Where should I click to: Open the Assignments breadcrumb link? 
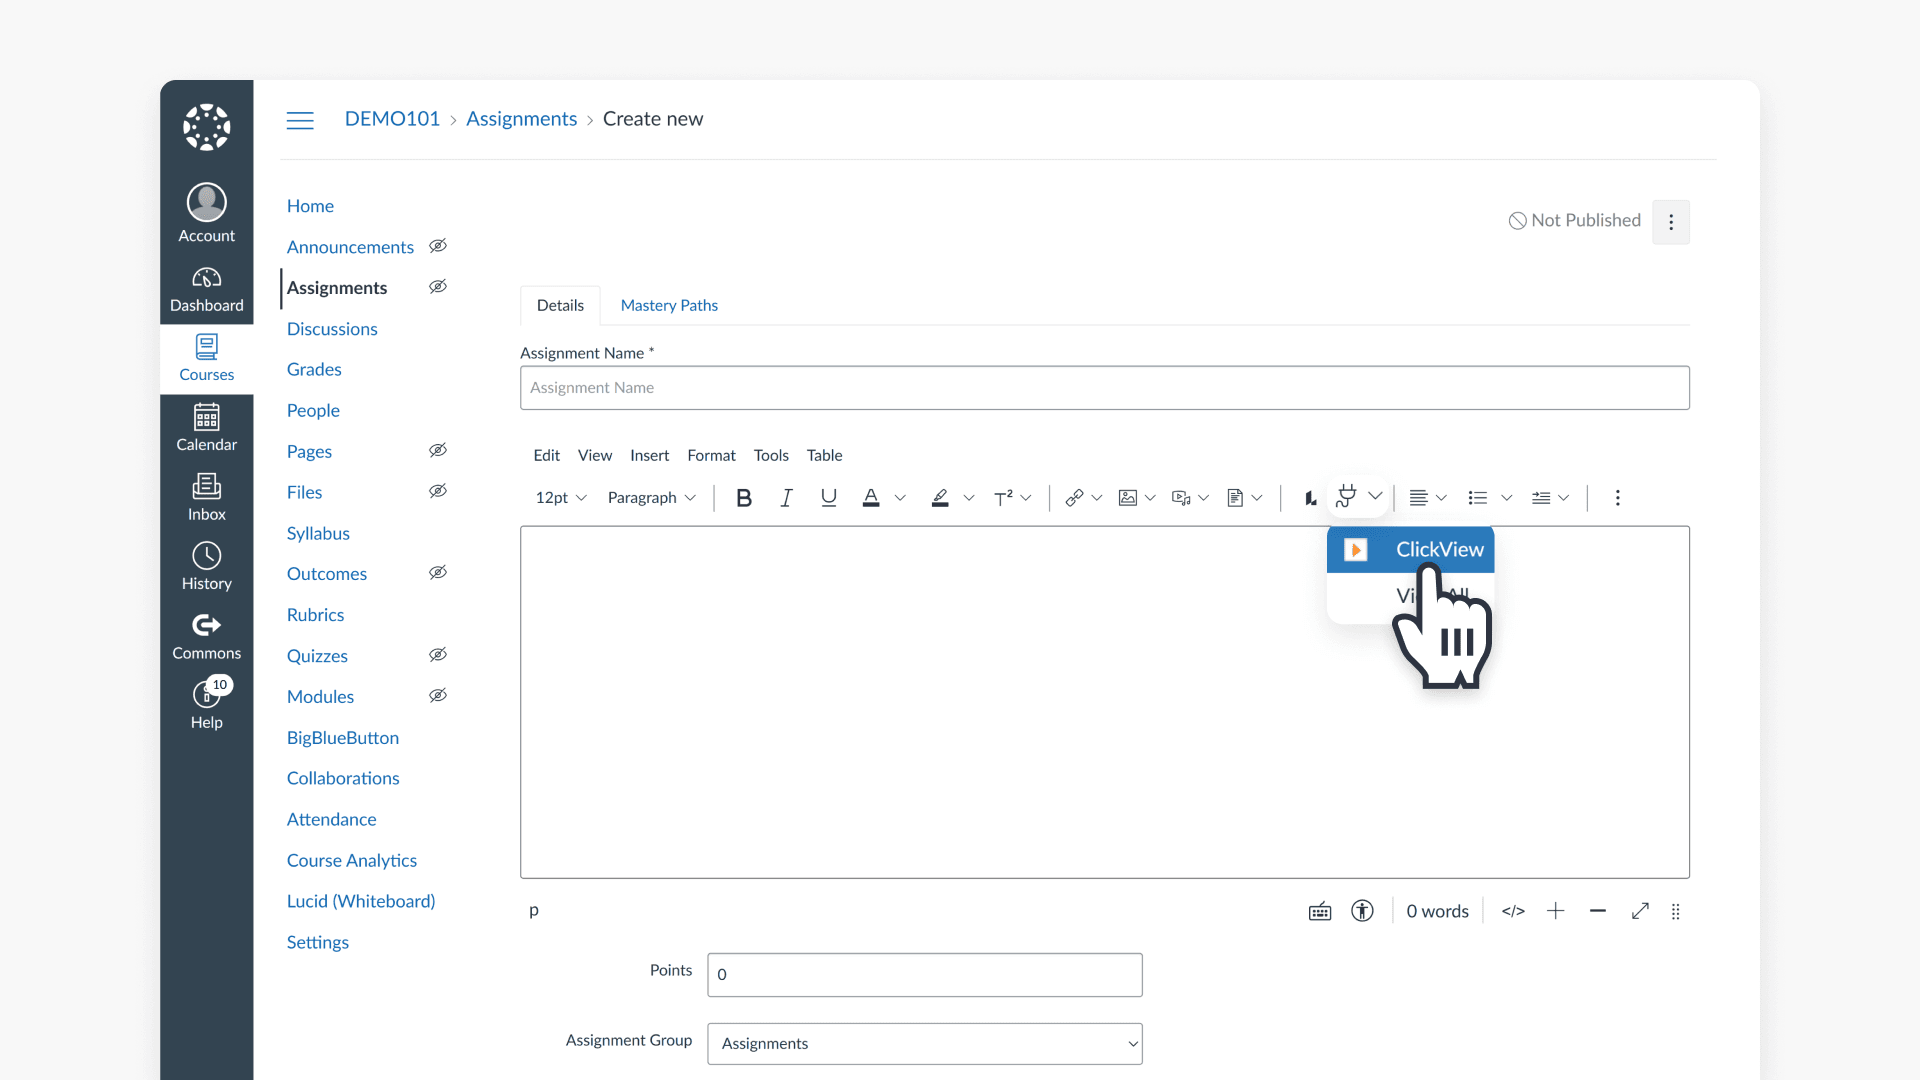pos(521,118)
